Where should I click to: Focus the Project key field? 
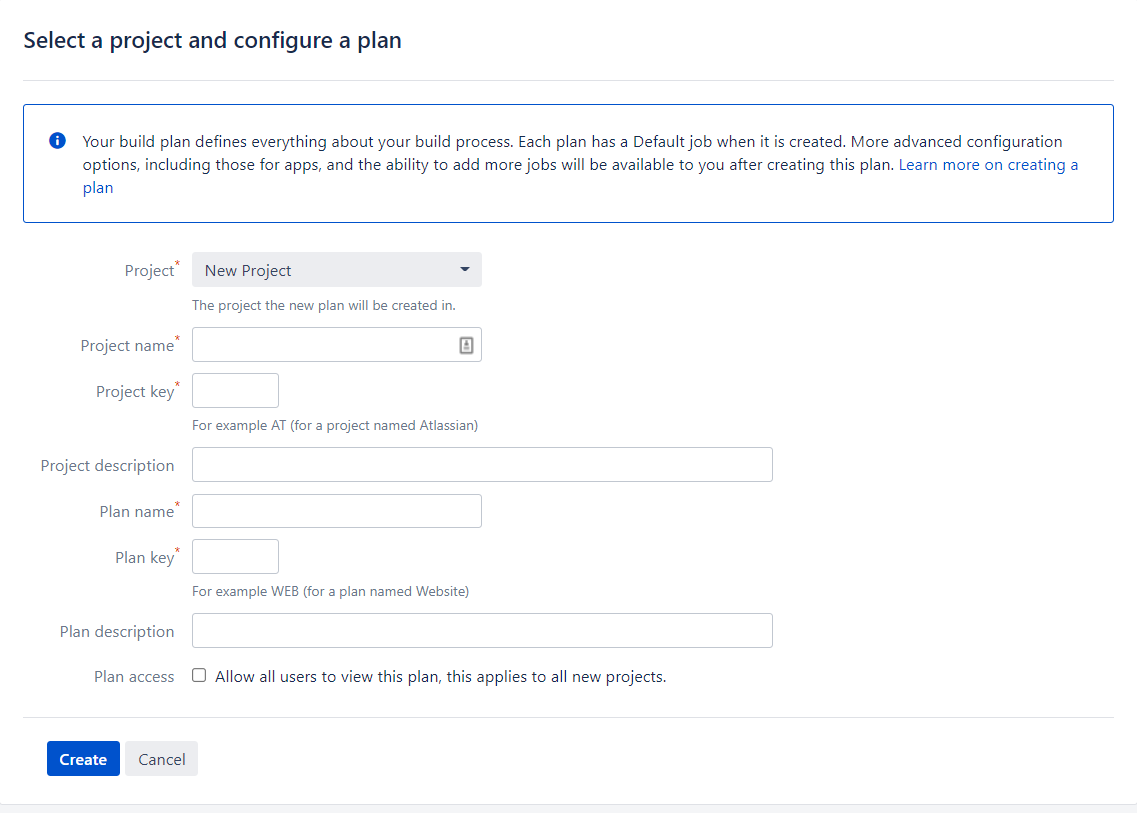pos(235,391)
